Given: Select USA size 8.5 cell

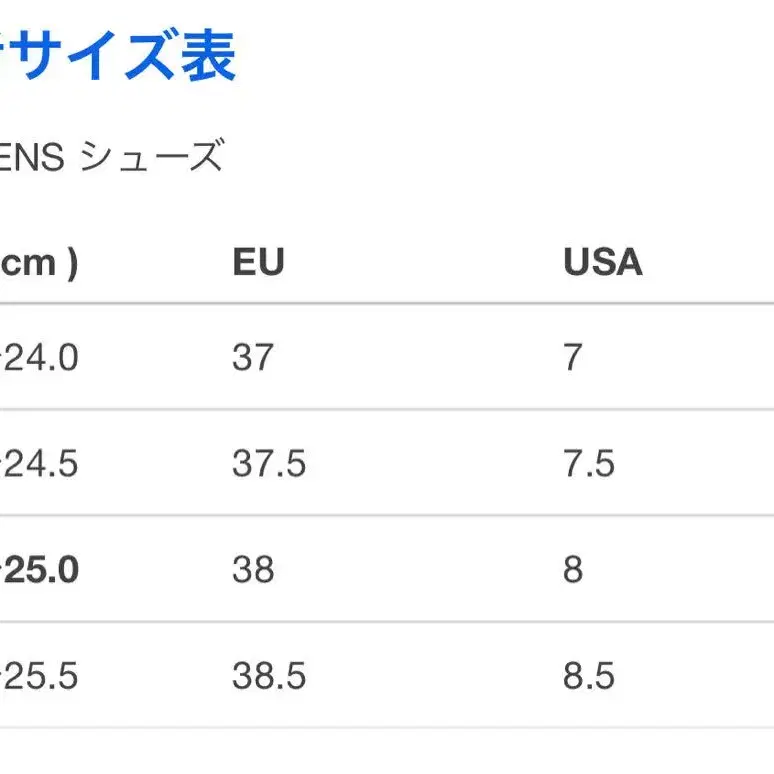Looking at the screenshot, I should pos(588,677).
